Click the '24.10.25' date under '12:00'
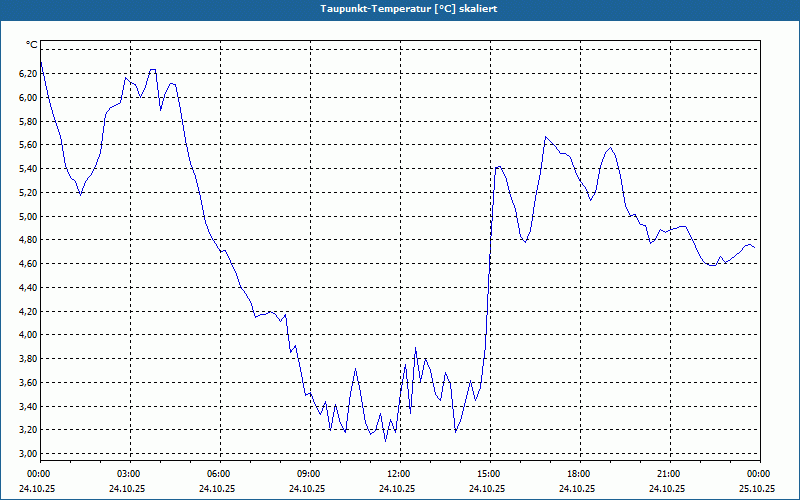 tap(398, 488)
